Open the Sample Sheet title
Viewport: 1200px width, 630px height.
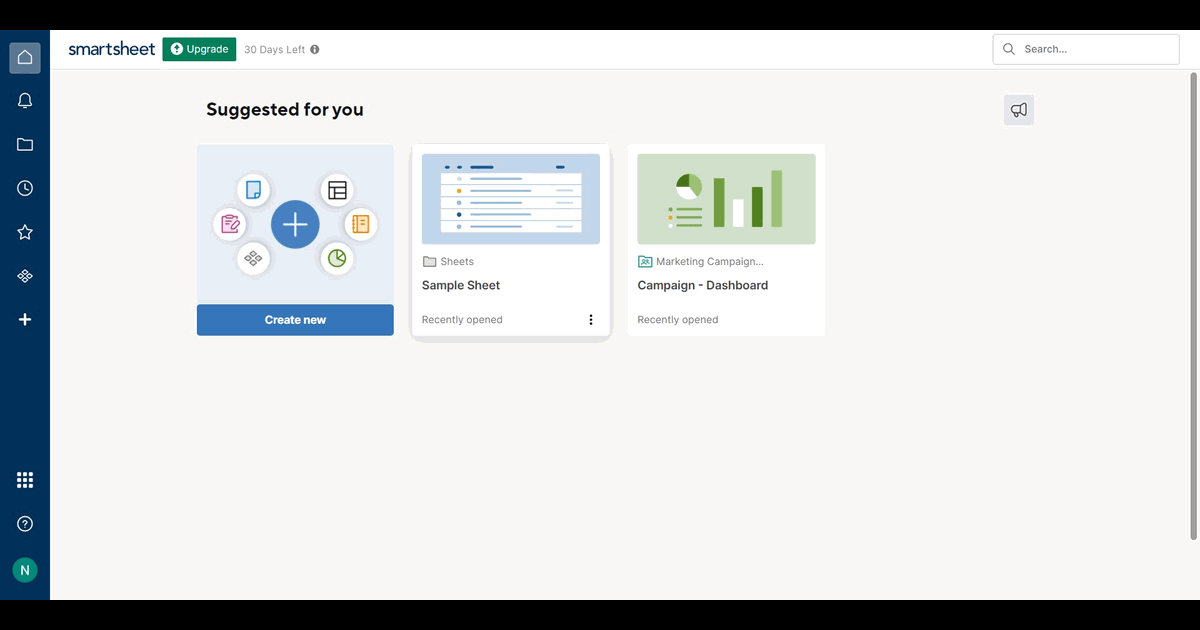click(x=461, y=285)
